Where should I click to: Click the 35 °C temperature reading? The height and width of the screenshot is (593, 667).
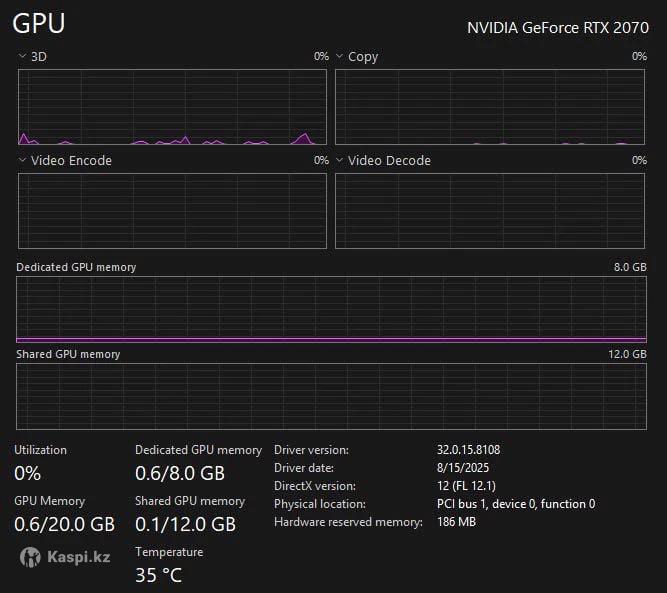(x=159, y=575)
